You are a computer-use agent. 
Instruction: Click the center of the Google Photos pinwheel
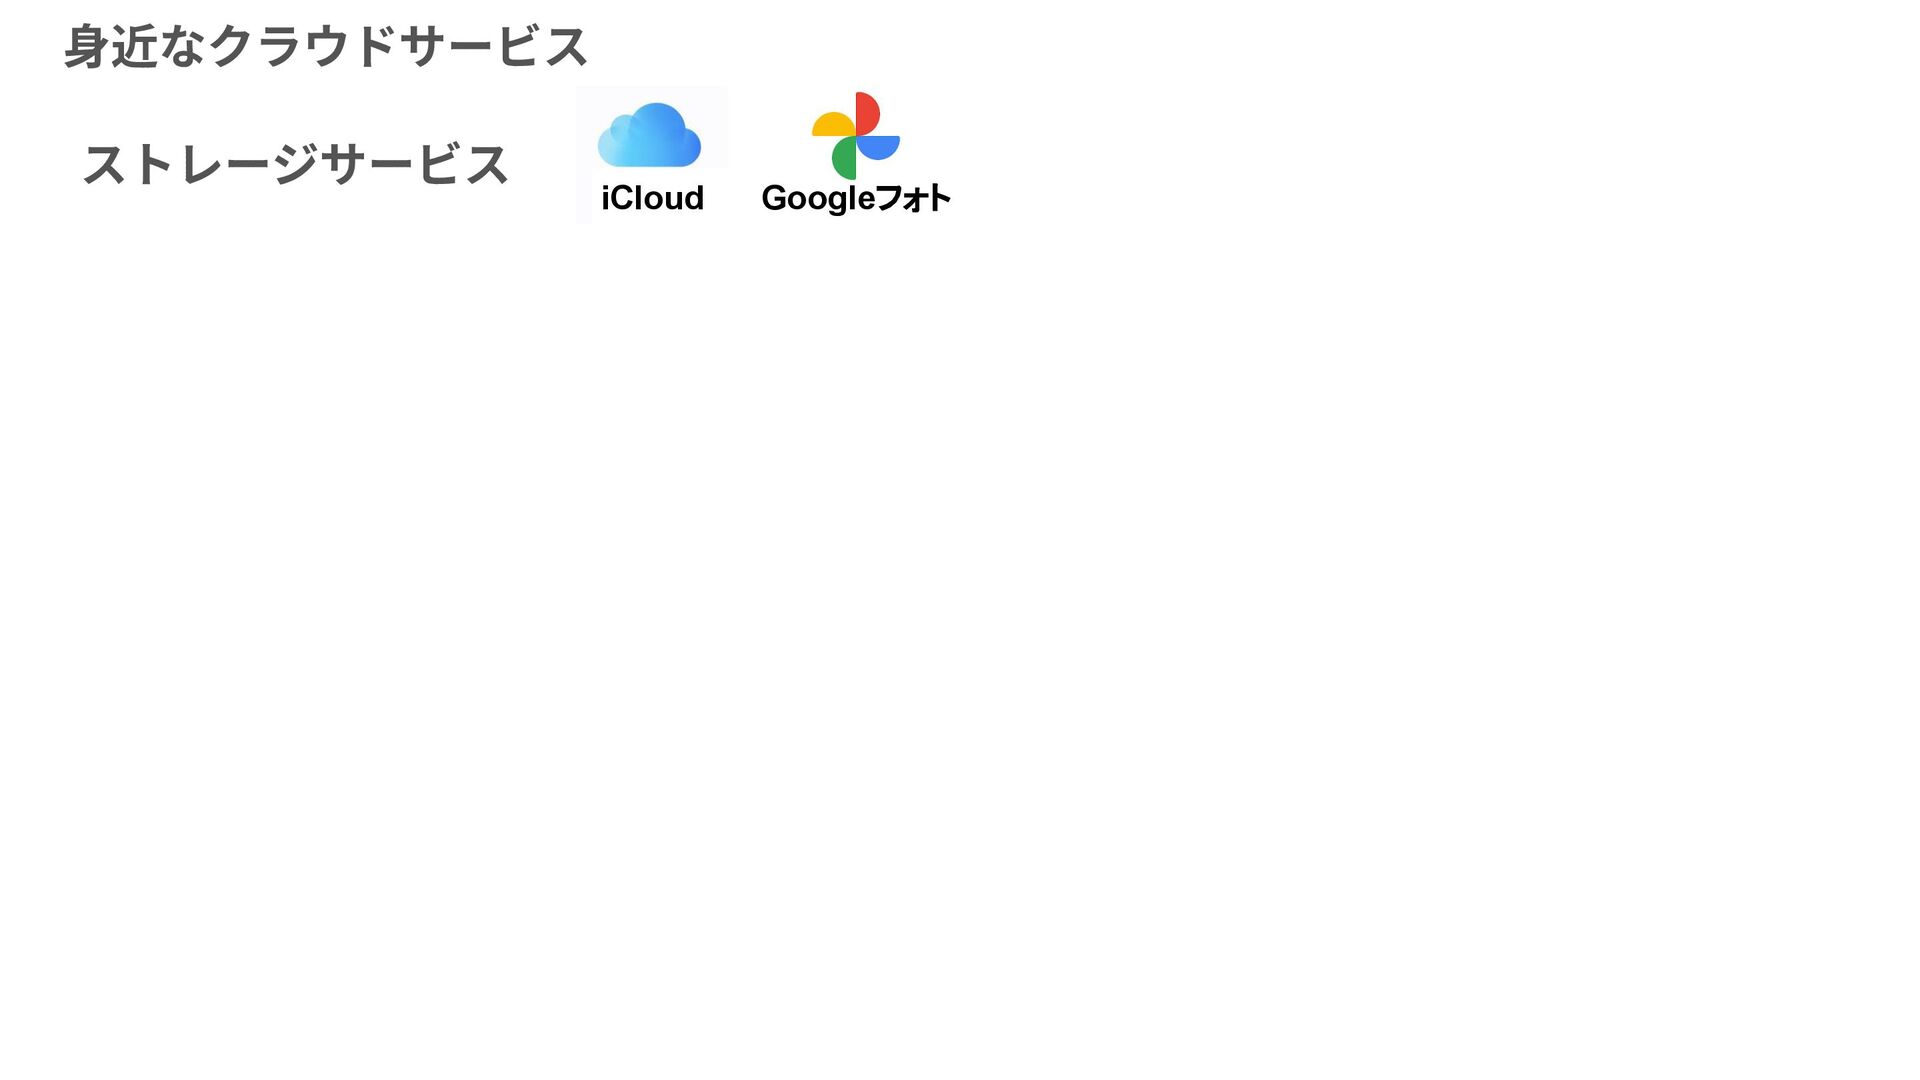856,136
